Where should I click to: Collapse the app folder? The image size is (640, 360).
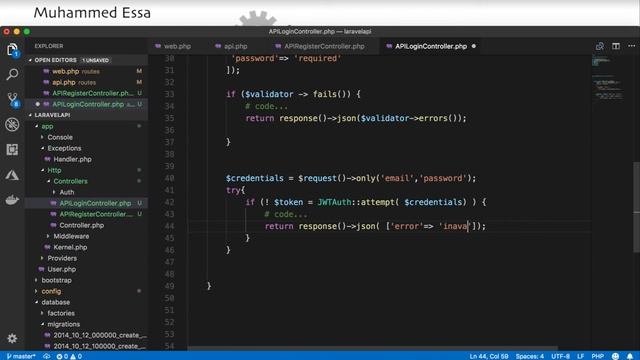point(37,127)
